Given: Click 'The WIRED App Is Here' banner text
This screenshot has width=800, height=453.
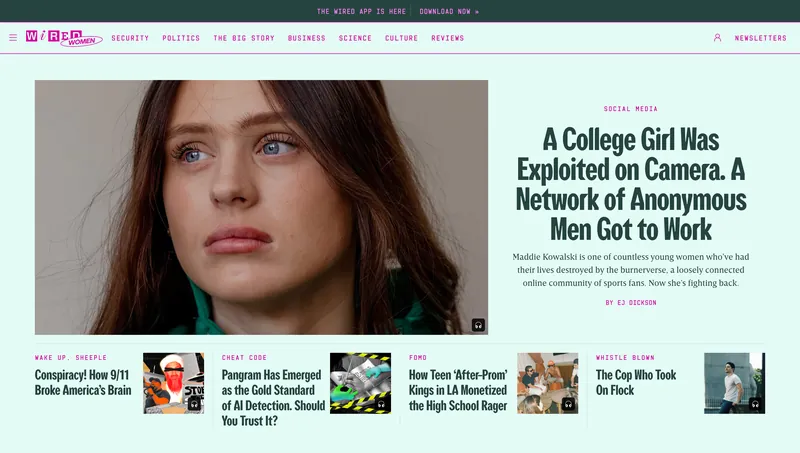Looking at the screenshot, I should (x=361, y=11).
